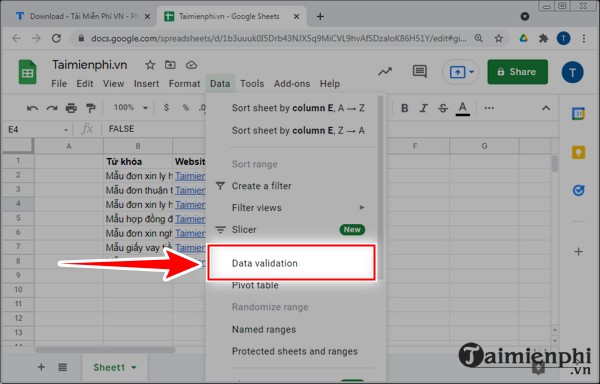Format as currency with dollar icon
Image resolution: width=600 pixels, height=384 pixels.
click(166, 108)
